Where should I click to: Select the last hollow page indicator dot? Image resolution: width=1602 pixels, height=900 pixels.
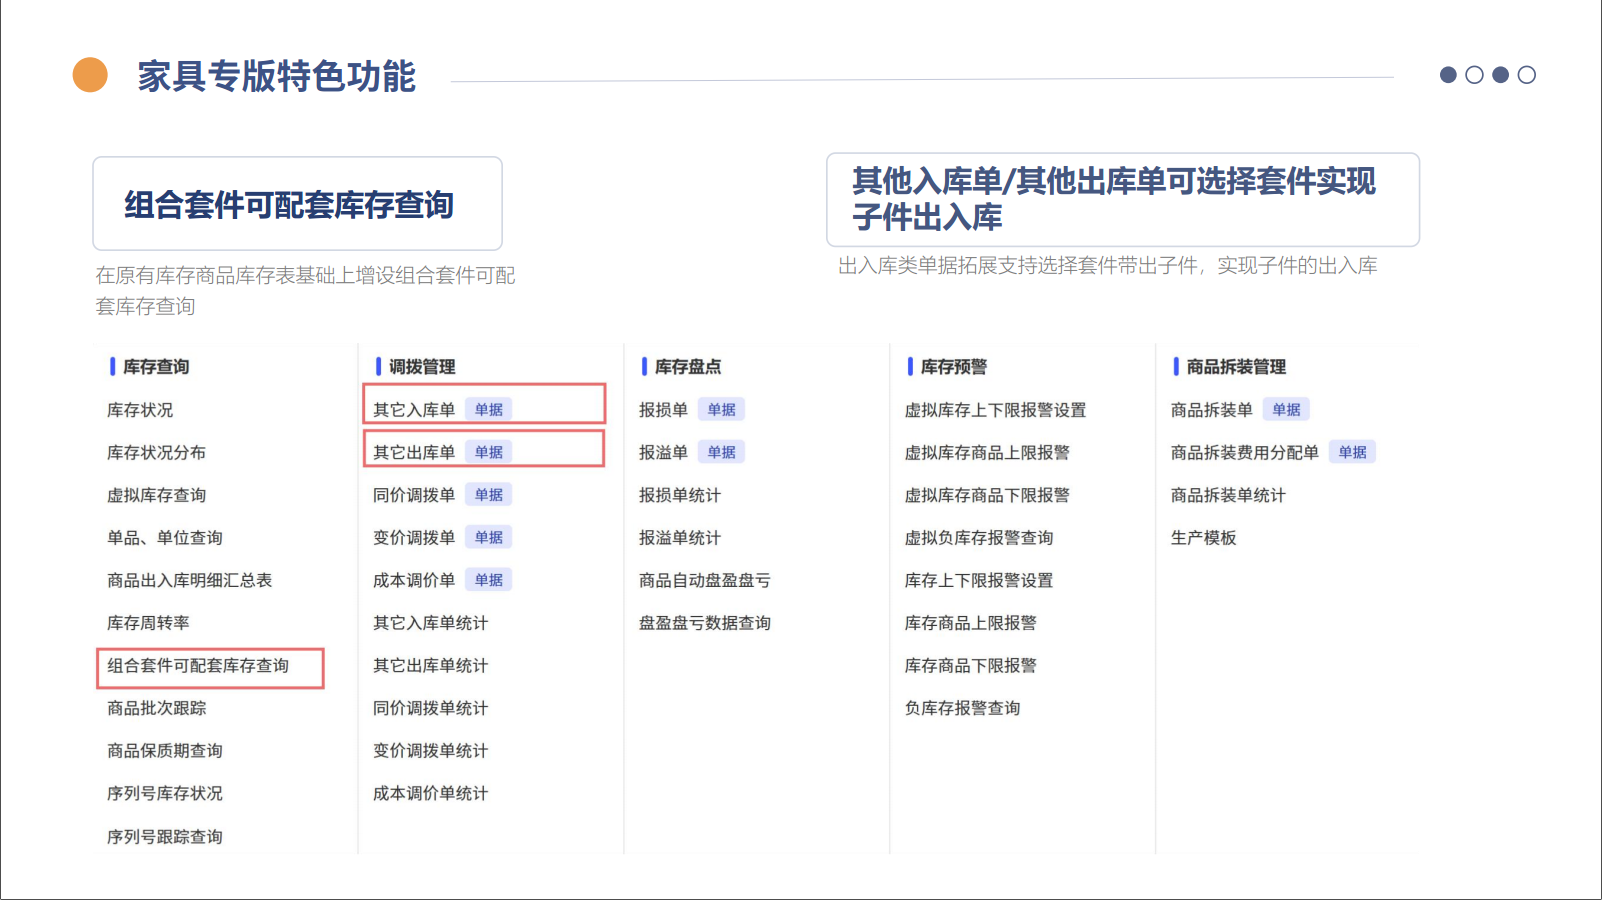1526,75
